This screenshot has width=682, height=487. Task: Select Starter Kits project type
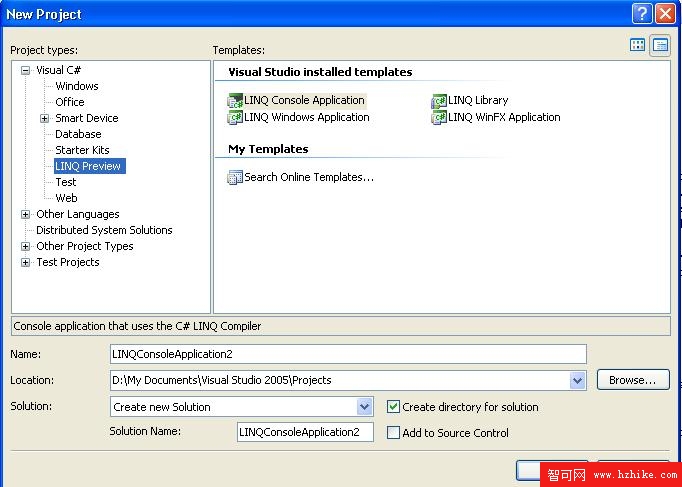point(82,150)
